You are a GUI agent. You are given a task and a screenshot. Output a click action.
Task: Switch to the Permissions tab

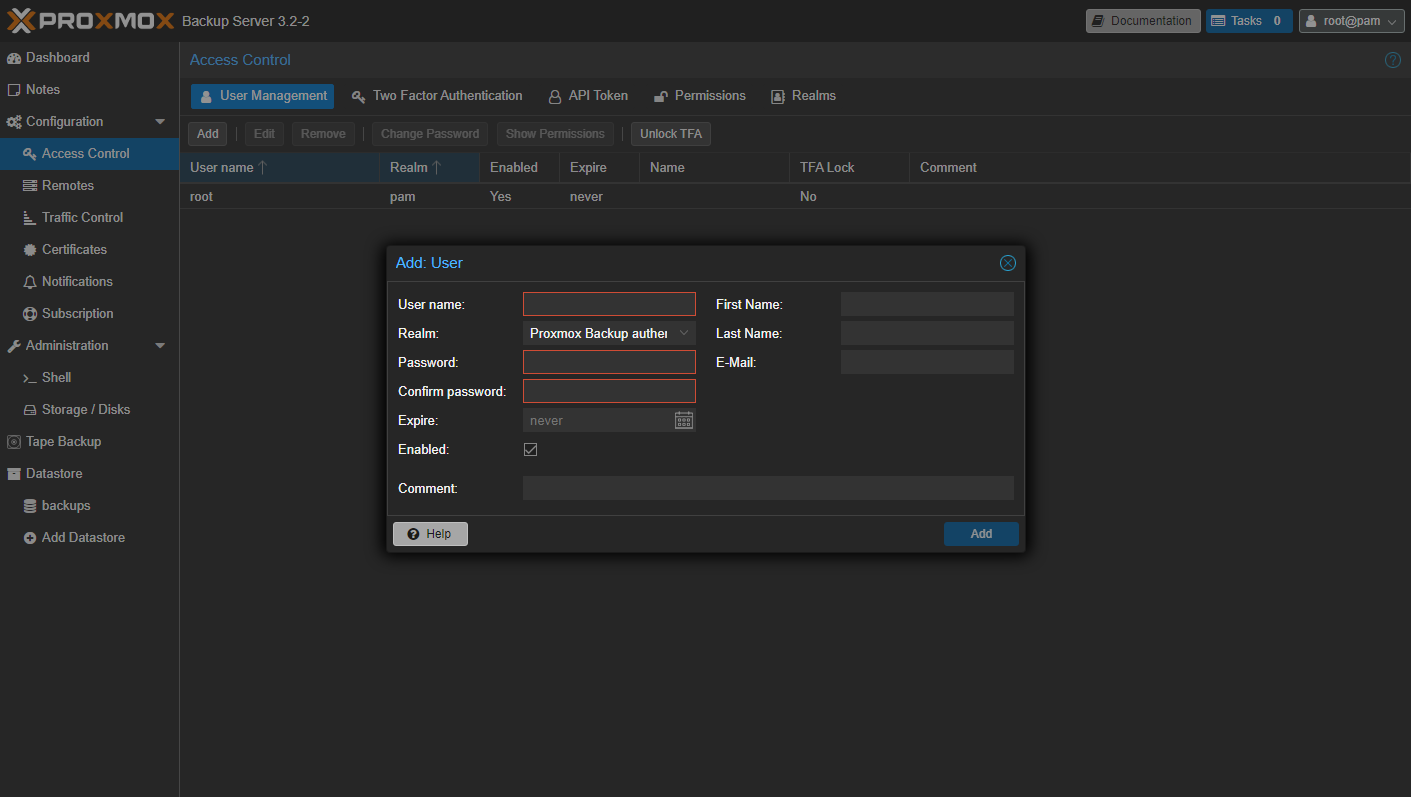[700, 96]
